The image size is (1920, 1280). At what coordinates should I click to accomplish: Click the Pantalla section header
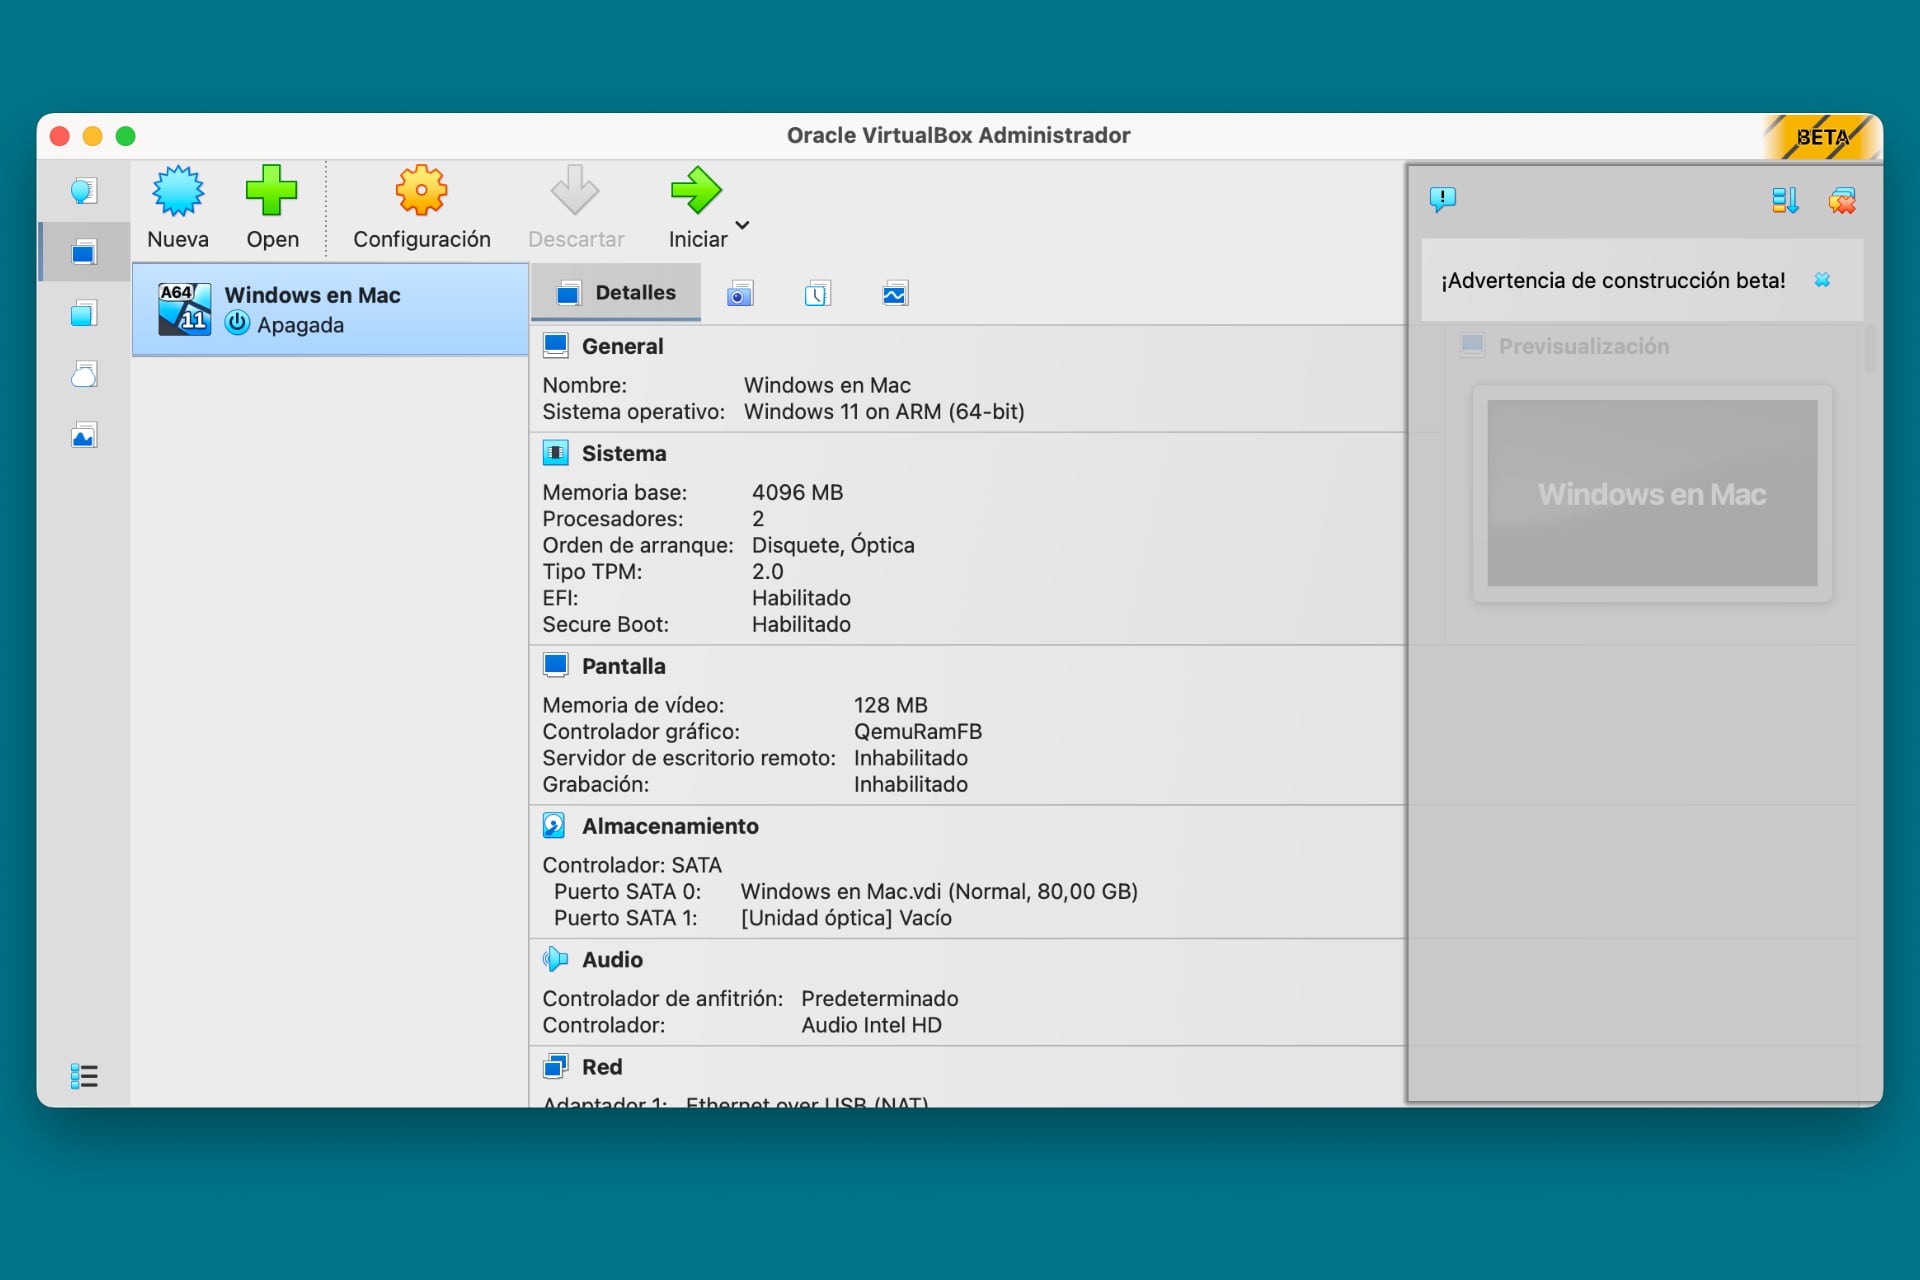623,666
